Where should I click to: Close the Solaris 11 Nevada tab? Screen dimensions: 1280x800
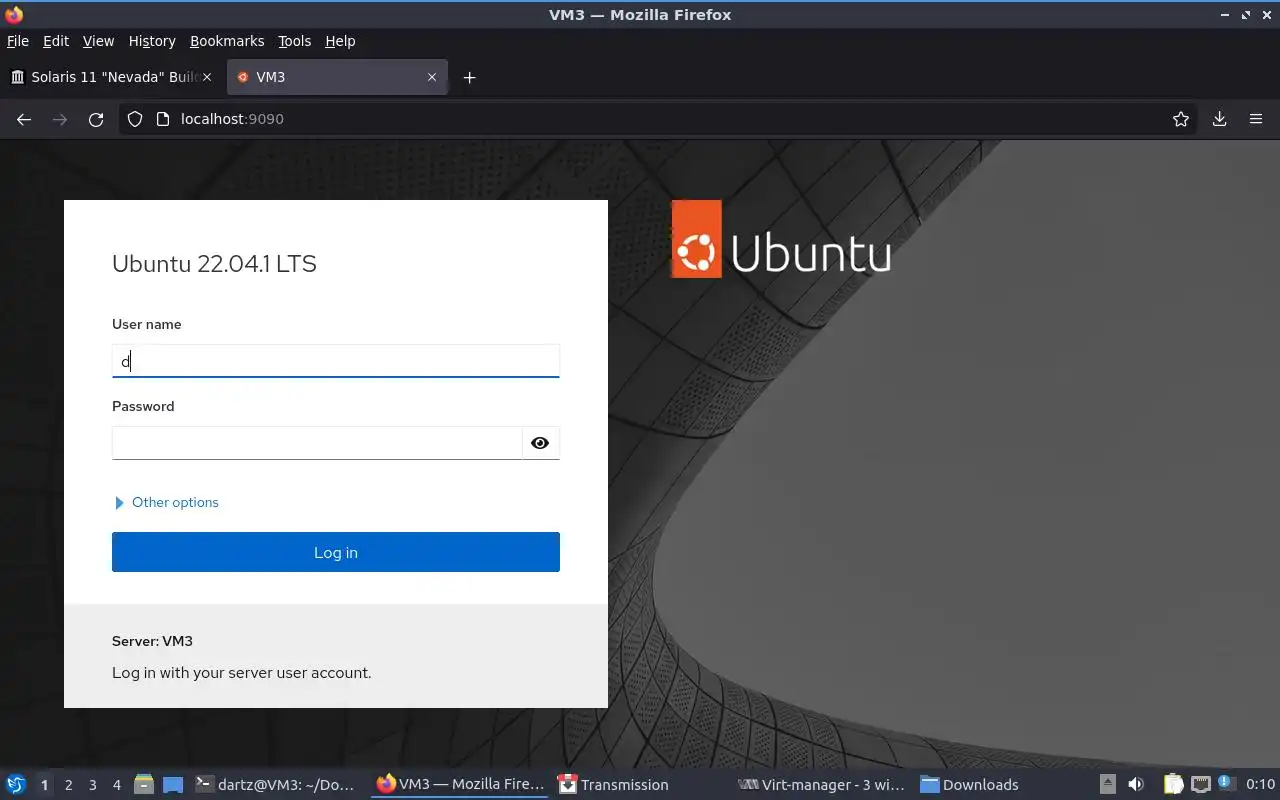tap(207, 77)
